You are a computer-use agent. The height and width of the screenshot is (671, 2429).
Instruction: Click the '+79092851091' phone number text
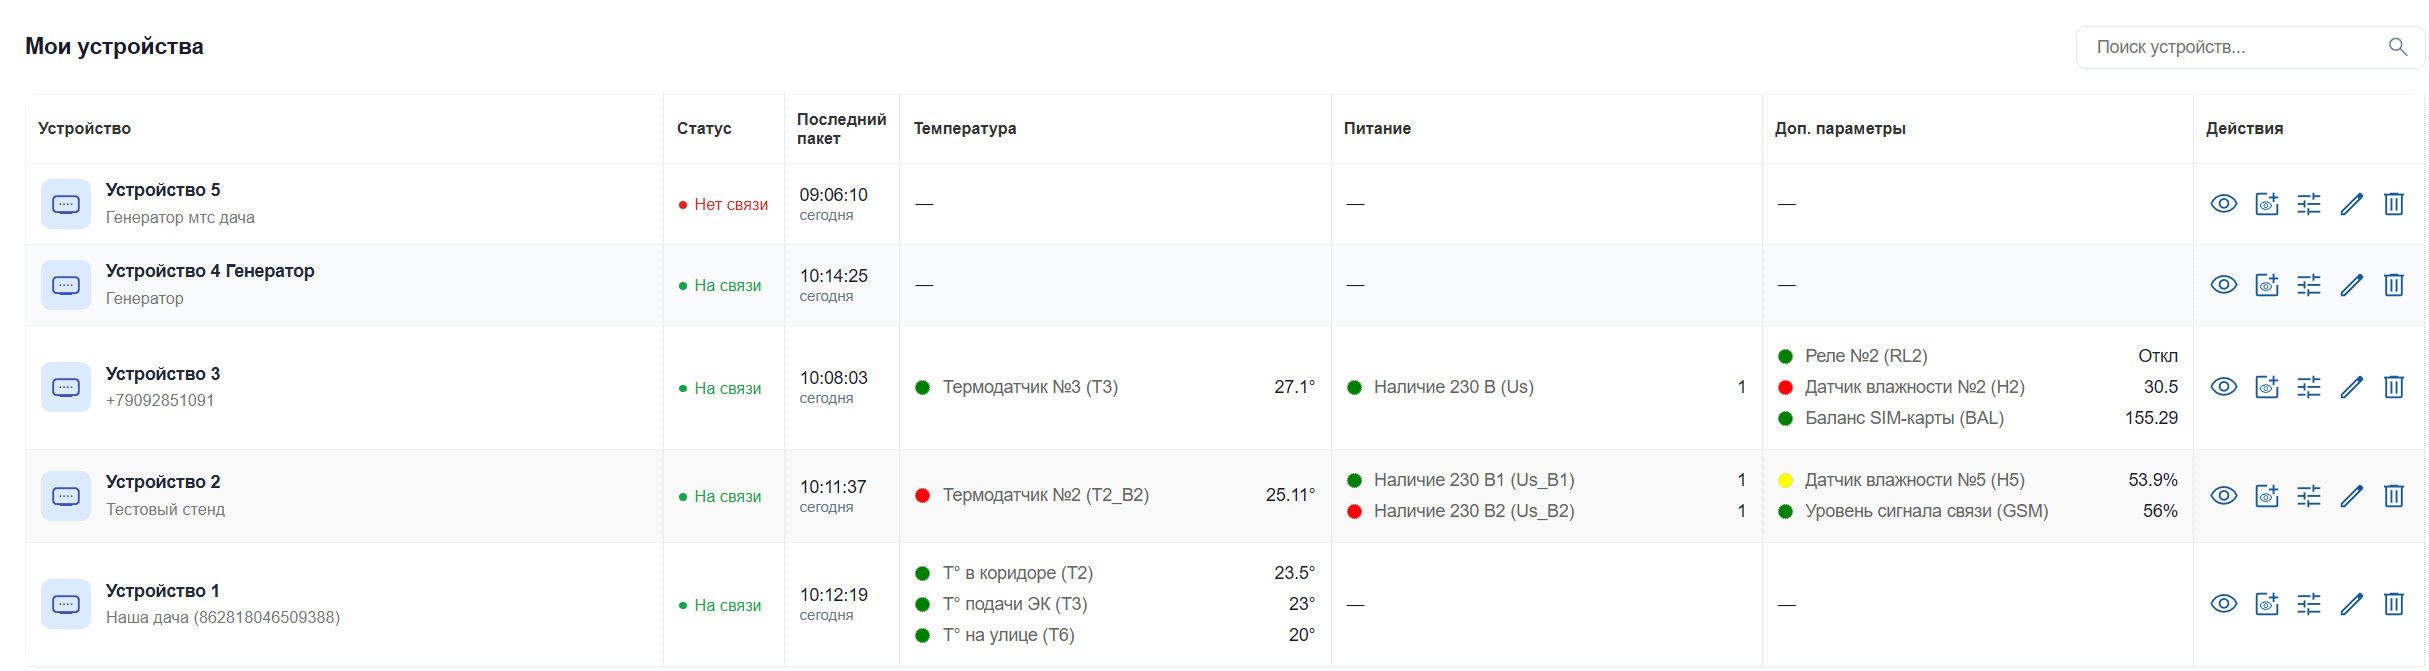pyautogui.click(x=160, y=401)
